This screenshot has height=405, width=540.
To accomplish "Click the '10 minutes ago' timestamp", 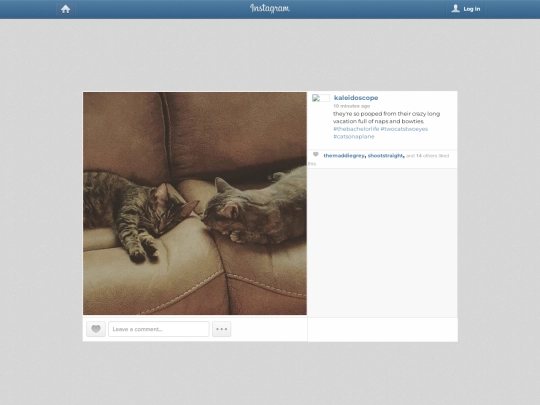I will [352, 106].
